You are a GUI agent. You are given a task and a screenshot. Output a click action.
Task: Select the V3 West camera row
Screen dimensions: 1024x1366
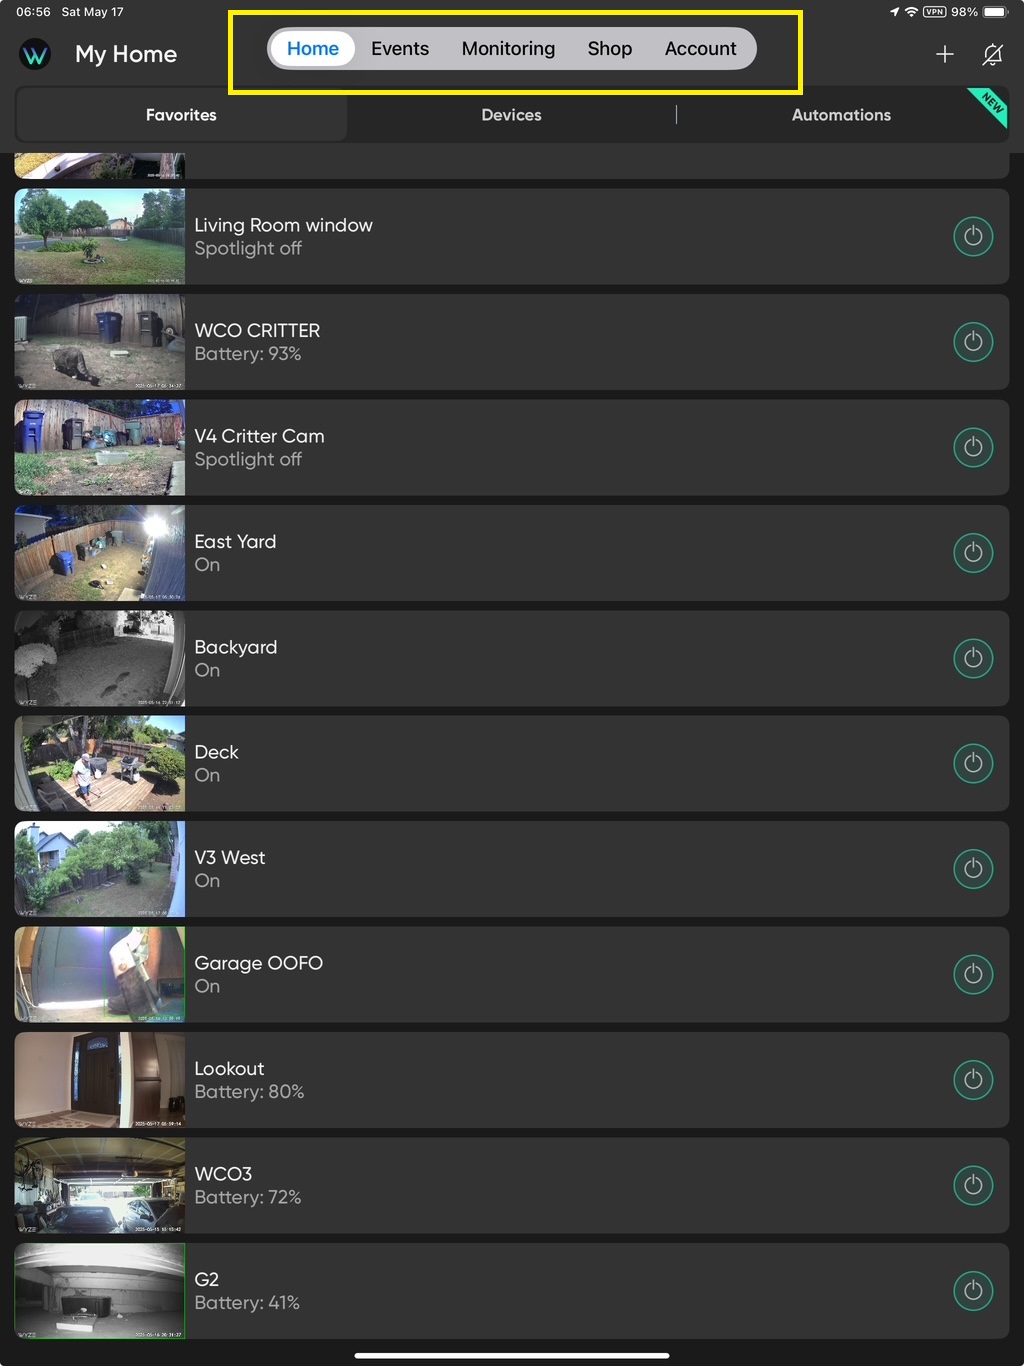point(512,869)
